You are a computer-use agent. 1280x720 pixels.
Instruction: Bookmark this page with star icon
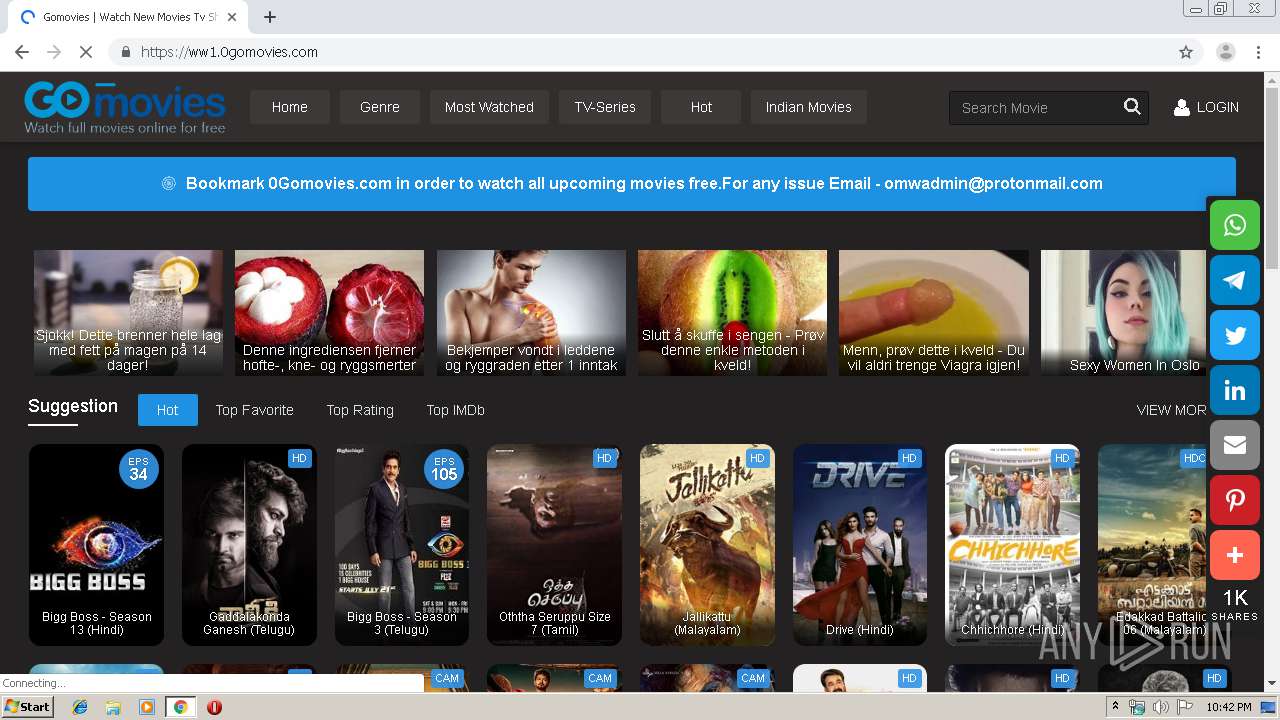(1186, 52)
